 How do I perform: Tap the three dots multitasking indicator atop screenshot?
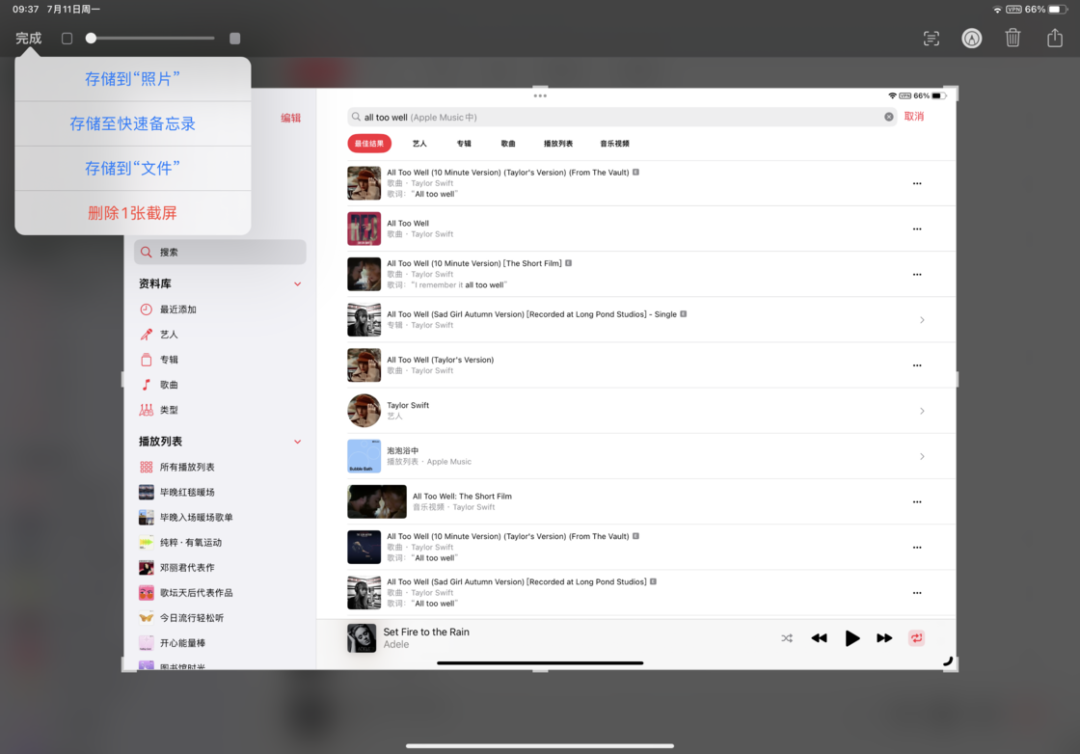540,96
